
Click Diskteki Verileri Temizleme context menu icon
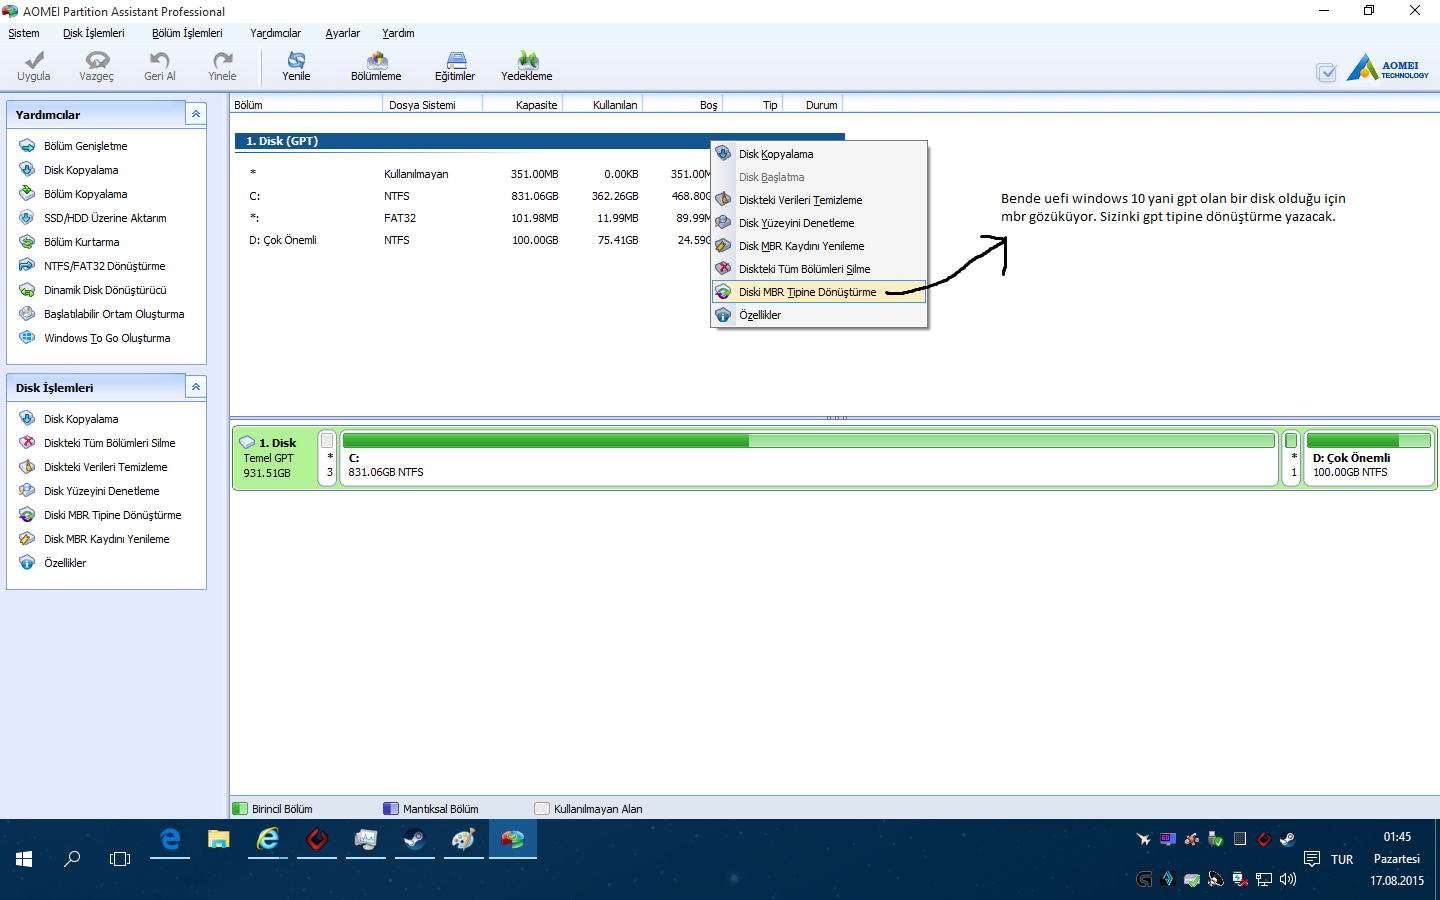[x=723, y=200]
